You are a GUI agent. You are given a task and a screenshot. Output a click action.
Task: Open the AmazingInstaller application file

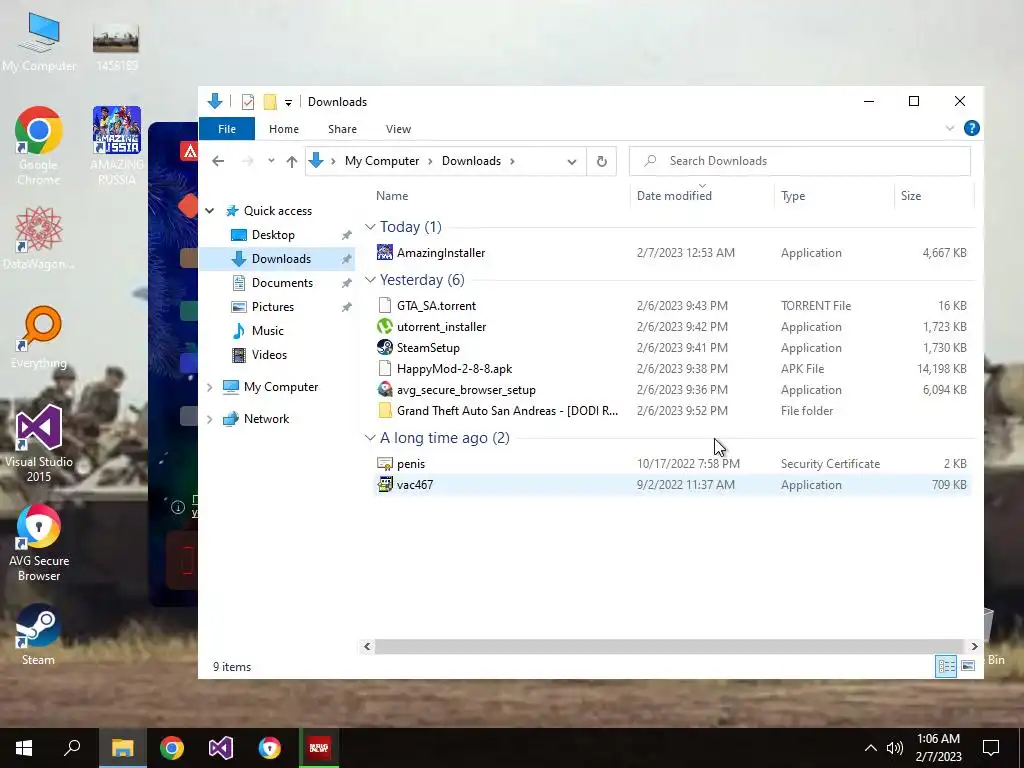[x=441, y=253]
